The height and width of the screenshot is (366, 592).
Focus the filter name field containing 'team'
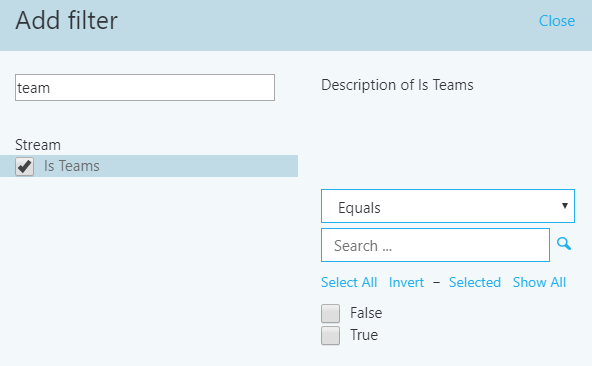pyautogui.click(x=145, y=88)
